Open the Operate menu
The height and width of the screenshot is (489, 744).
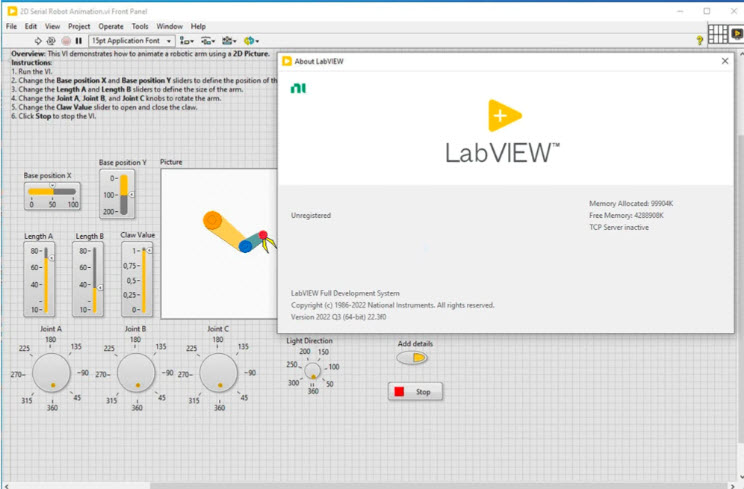111,26
